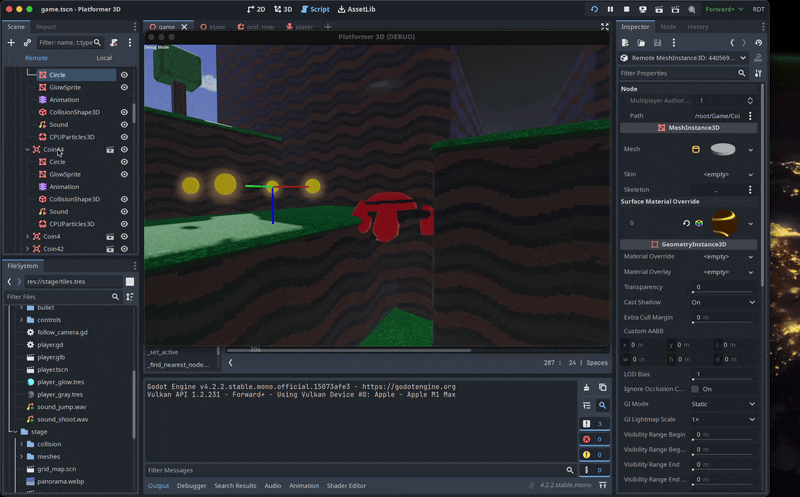
Task: Stop the running project
Action: [x=626, y=9]
